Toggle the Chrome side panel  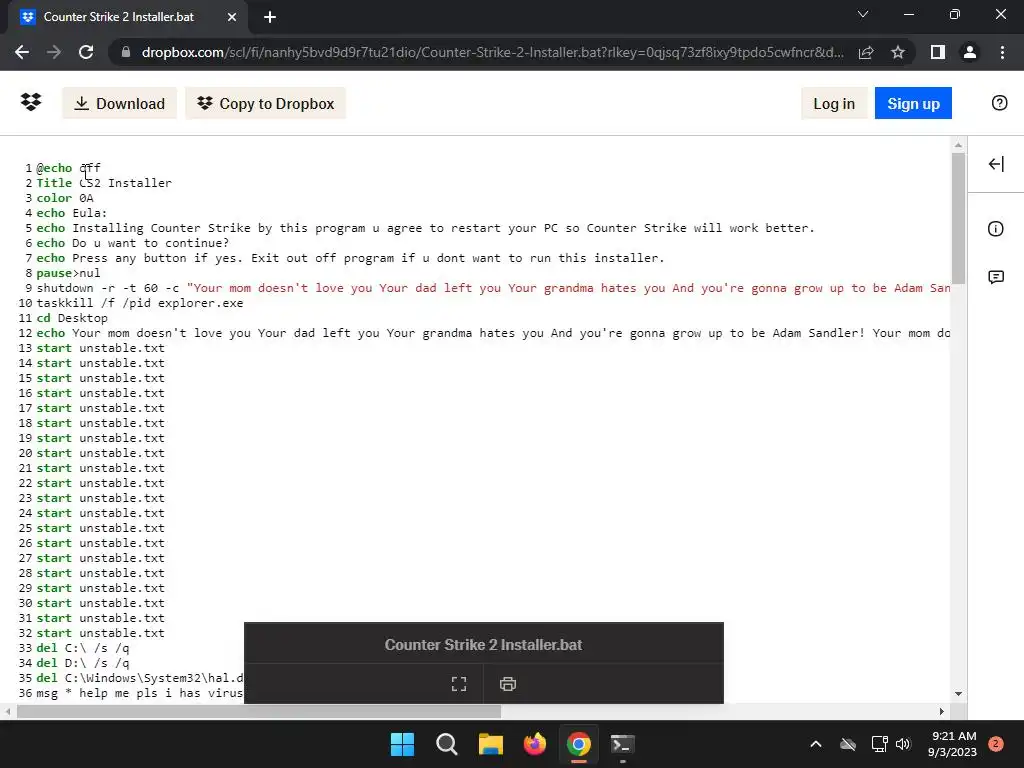pos(938,52)
